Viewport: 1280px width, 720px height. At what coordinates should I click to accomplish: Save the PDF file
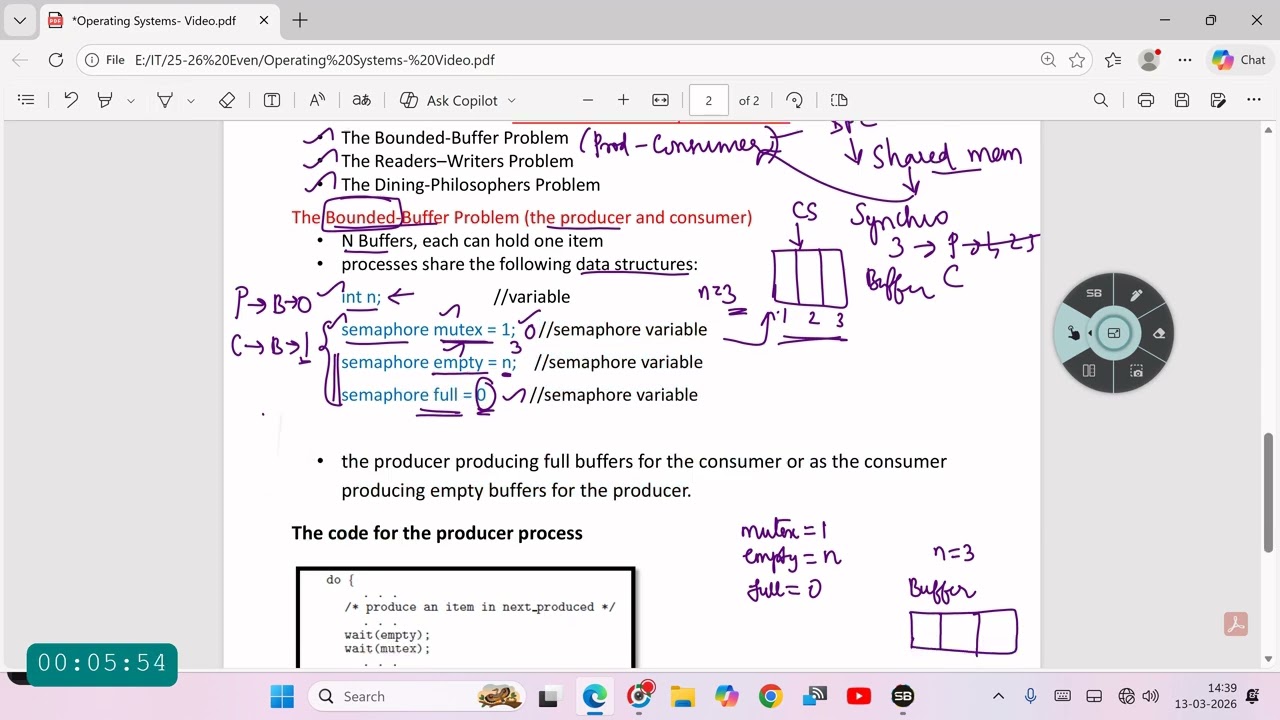1182,100
